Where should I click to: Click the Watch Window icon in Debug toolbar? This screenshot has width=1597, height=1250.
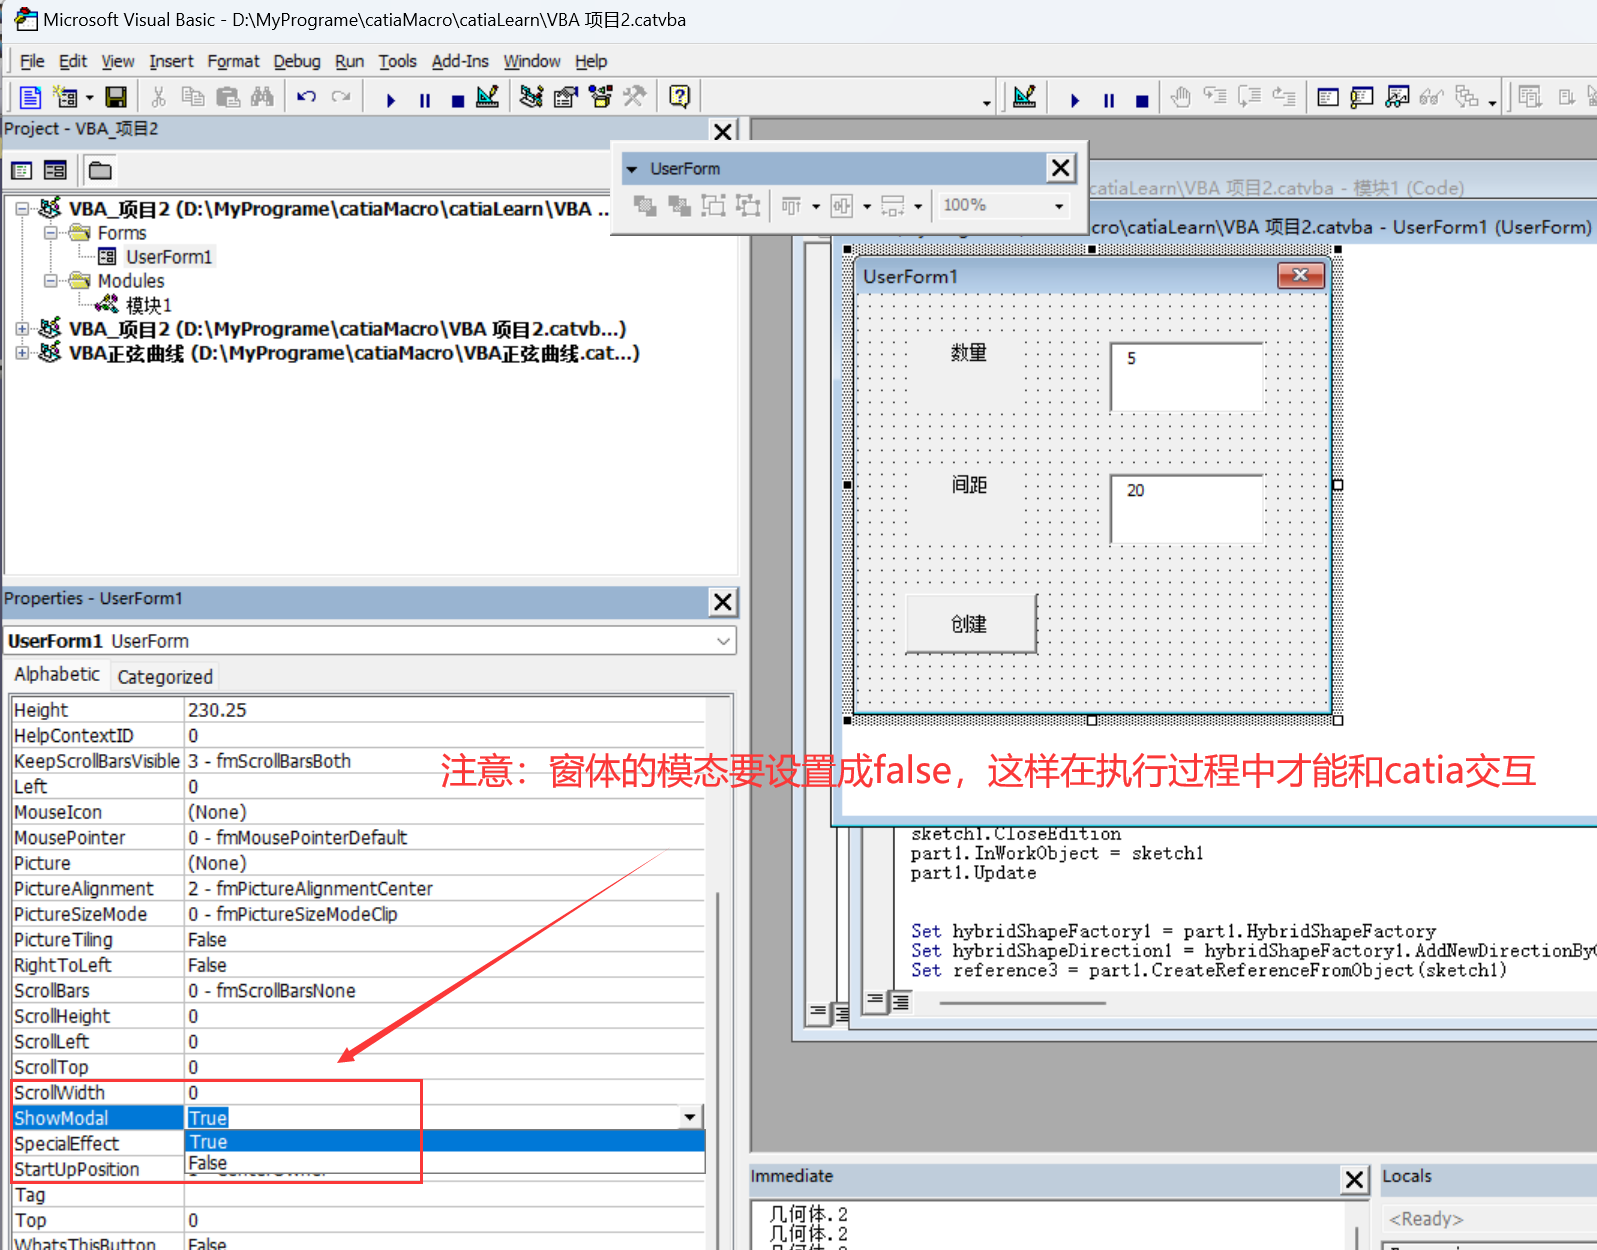(1397, 98)
